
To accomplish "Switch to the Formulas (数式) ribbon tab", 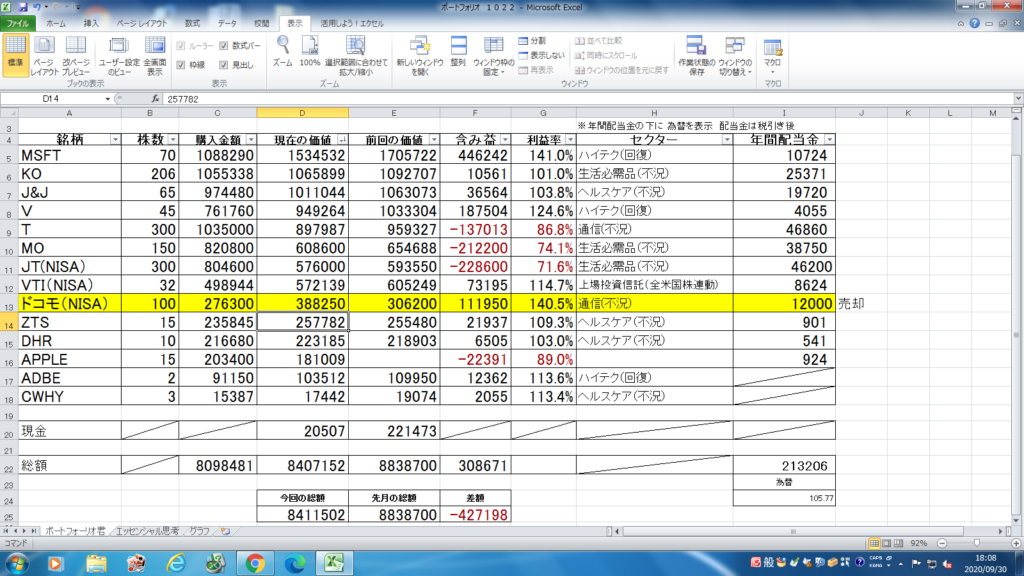I will [x=192, y=23].
